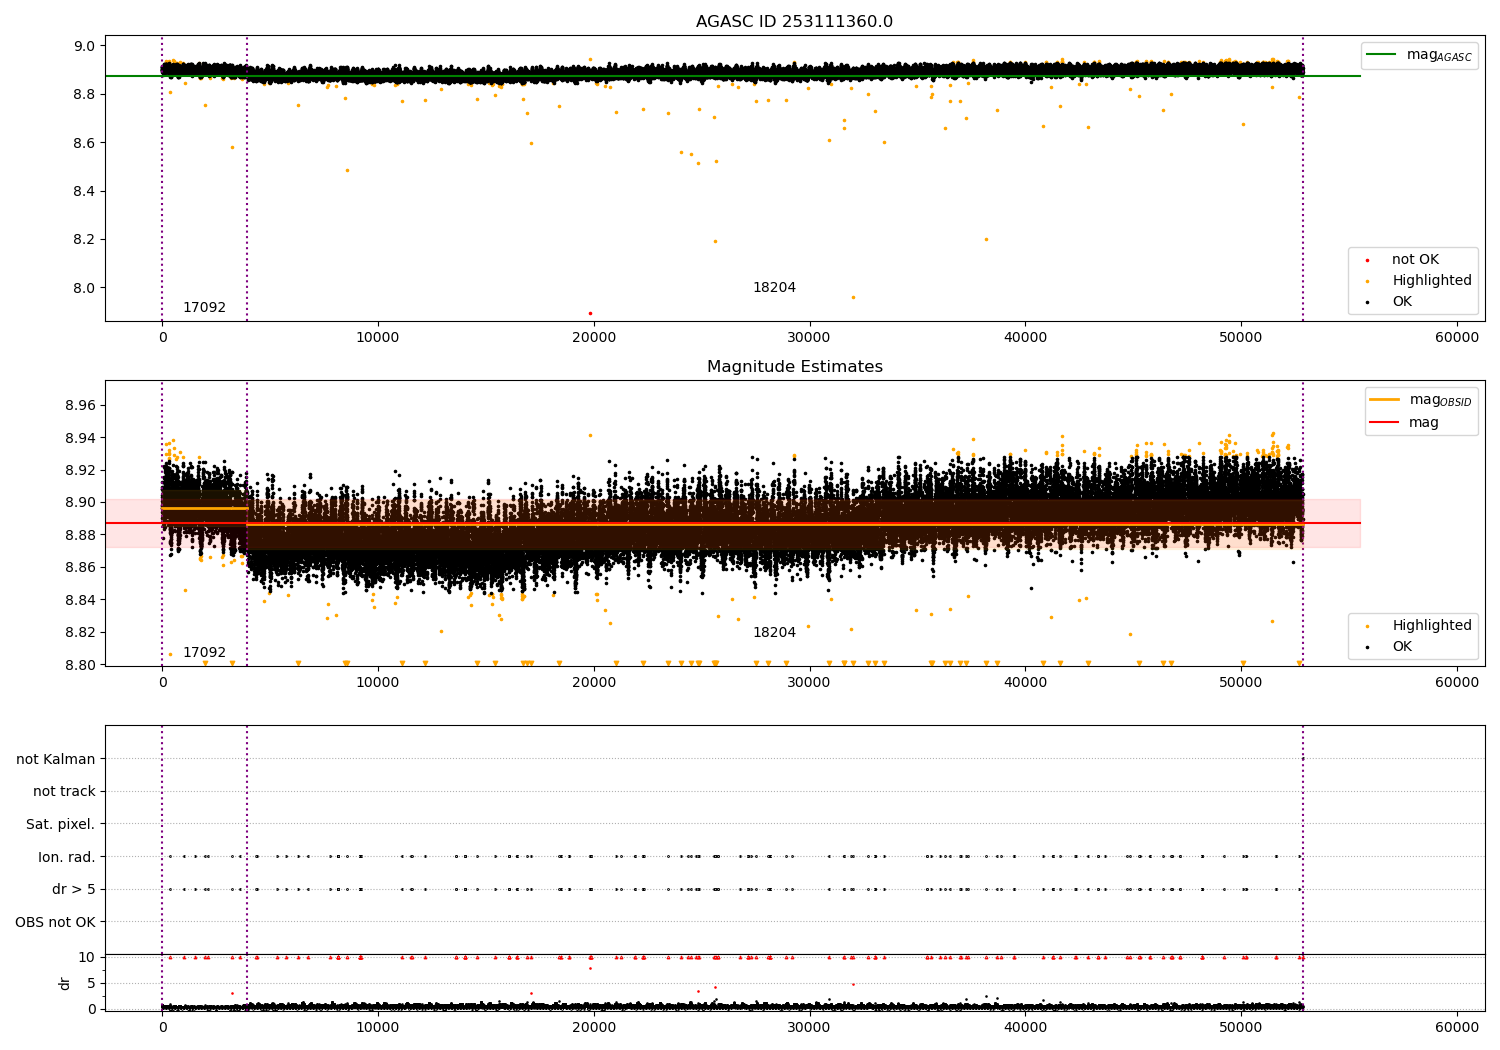Click the 'not track' axis label
1500x1050 pixels.
tap(64, 791)
